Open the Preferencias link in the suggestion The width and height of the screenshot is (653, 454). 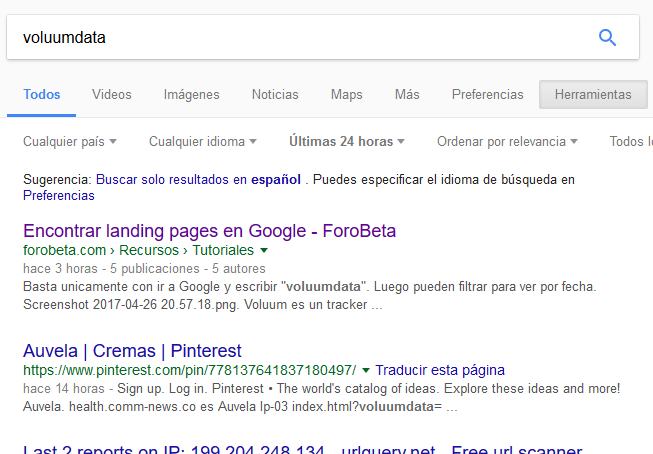[x=59, y=195]
